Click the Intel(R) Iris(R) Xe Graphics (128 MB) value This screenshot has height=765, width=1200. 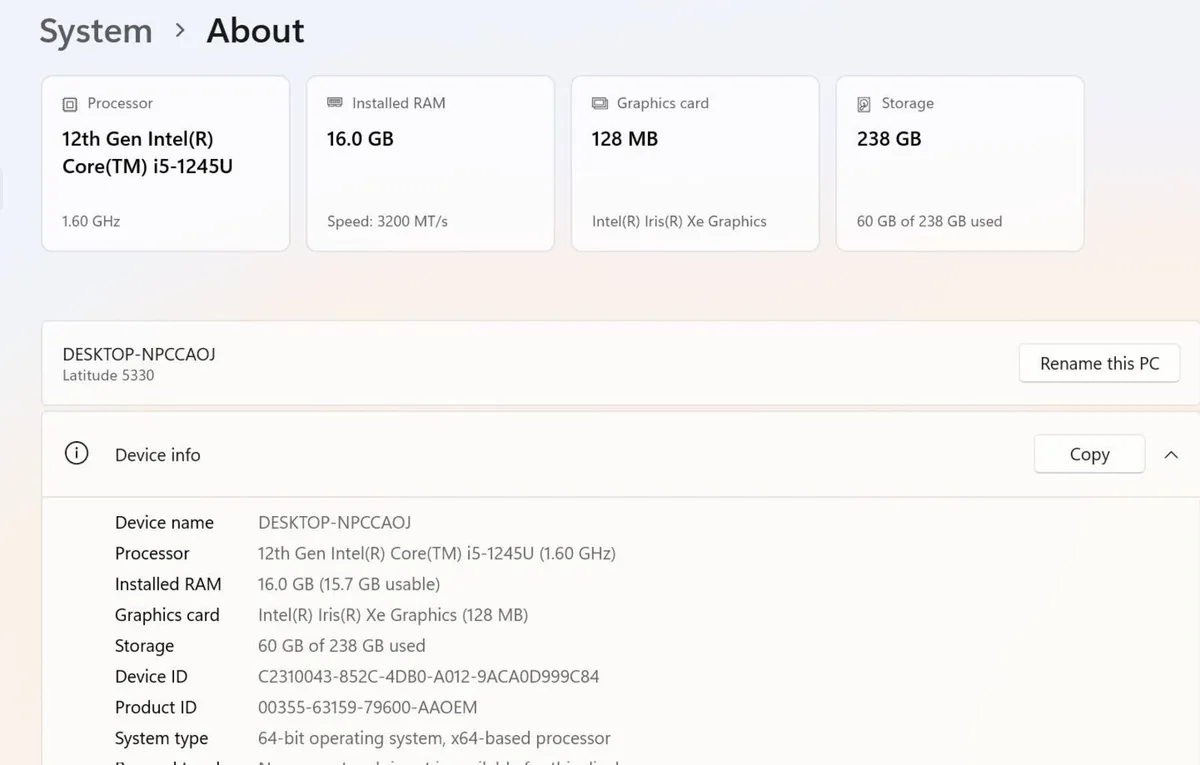tap(393, 615)
